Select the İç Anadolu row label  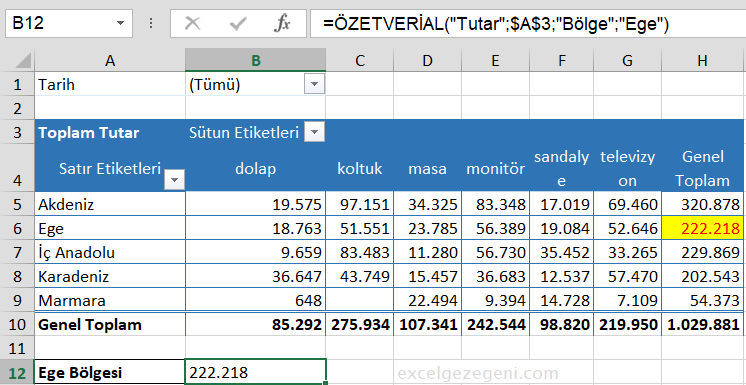tap(110, 252)
